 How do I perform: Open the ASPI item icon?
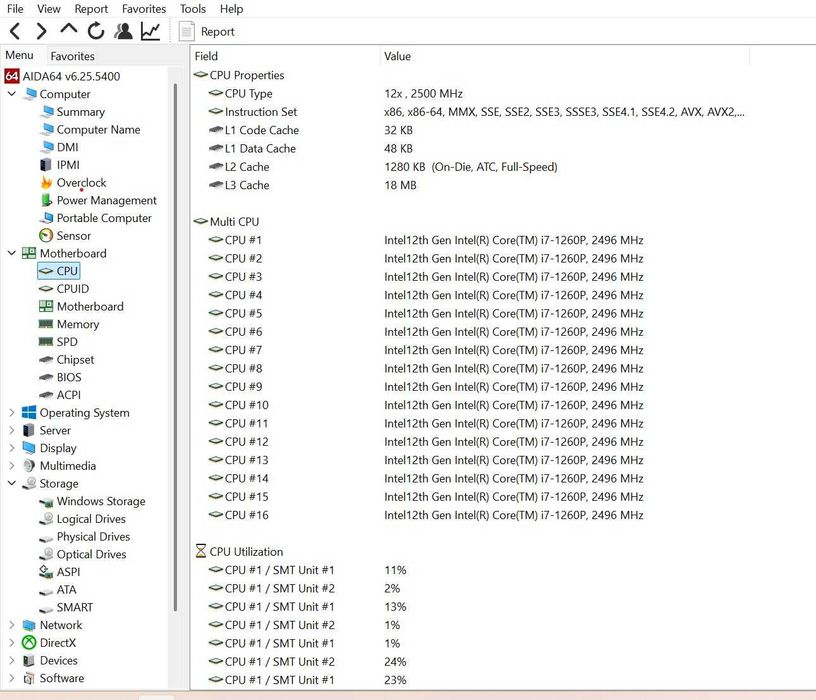point(46,571)
